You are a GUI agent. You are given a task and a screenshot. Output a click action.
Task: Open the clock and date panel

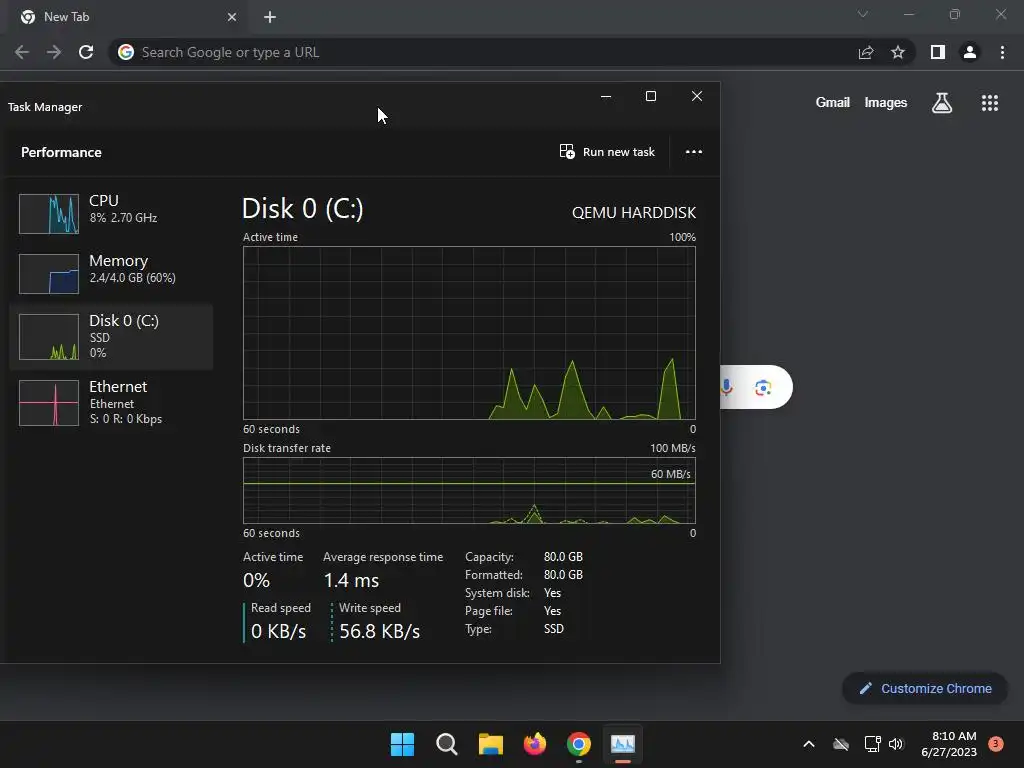[x=949, y=744]
